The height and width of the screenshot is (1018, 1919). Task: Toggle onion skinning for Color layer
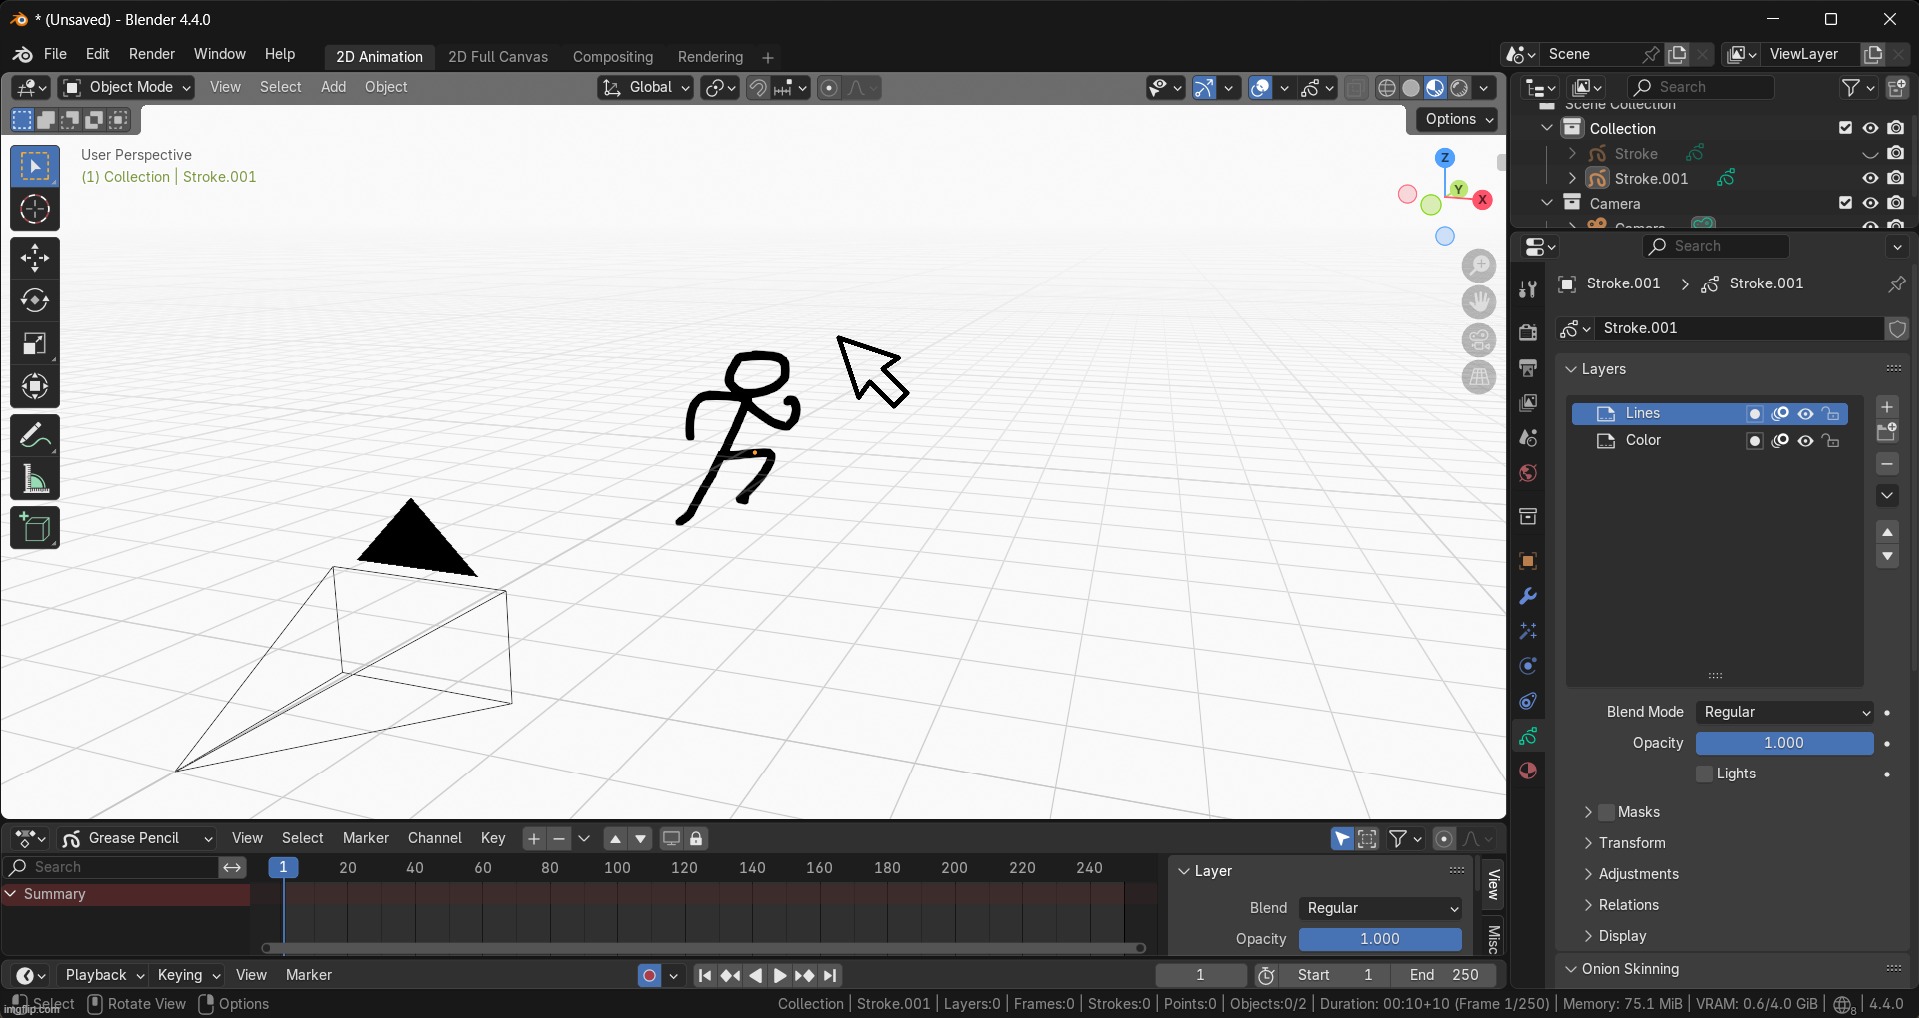(1780, 441)
